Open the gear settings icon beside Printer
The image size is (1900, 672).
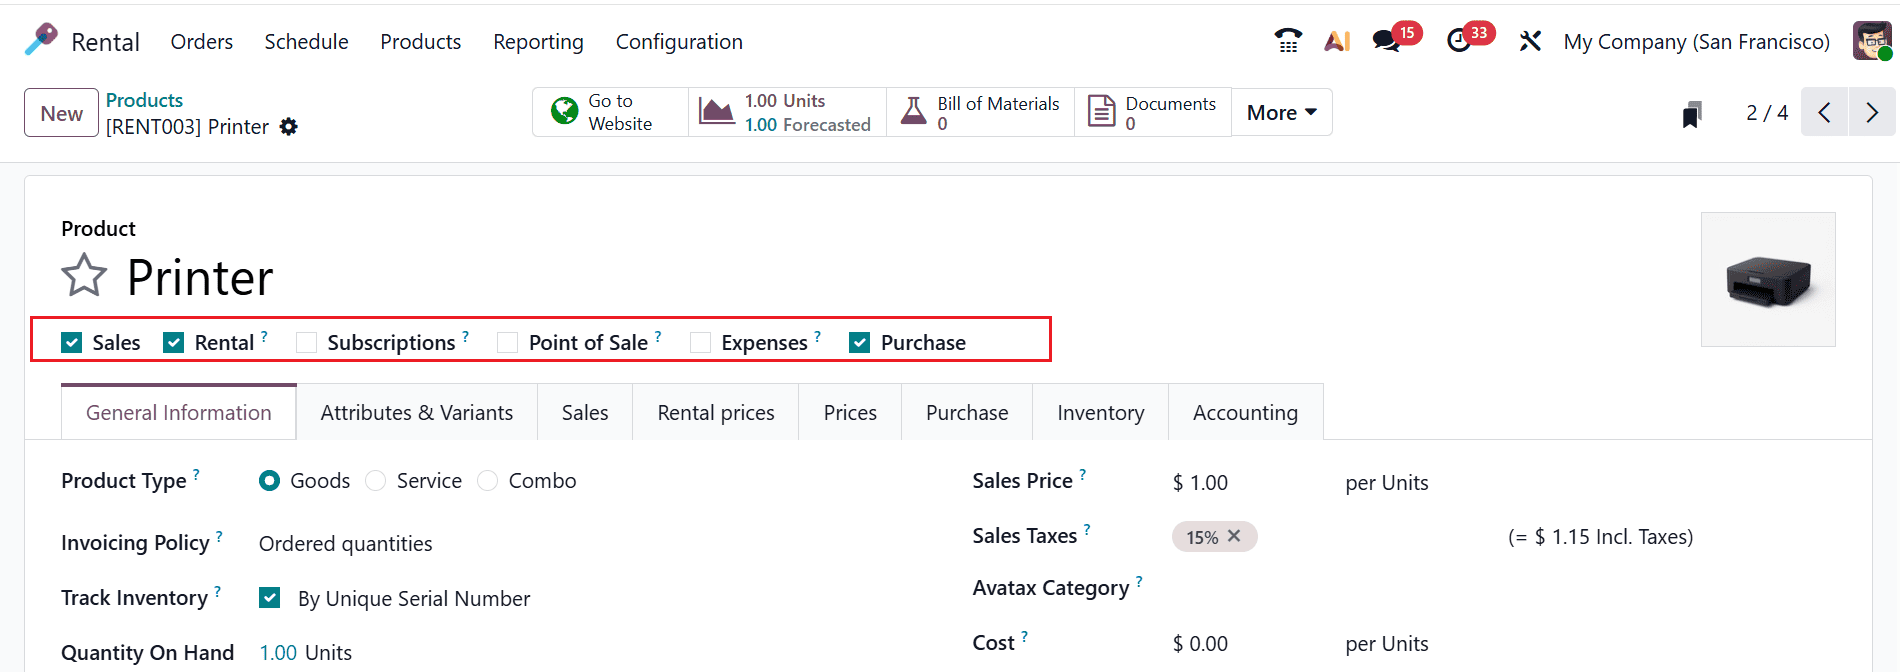click(x=289, y=127)
